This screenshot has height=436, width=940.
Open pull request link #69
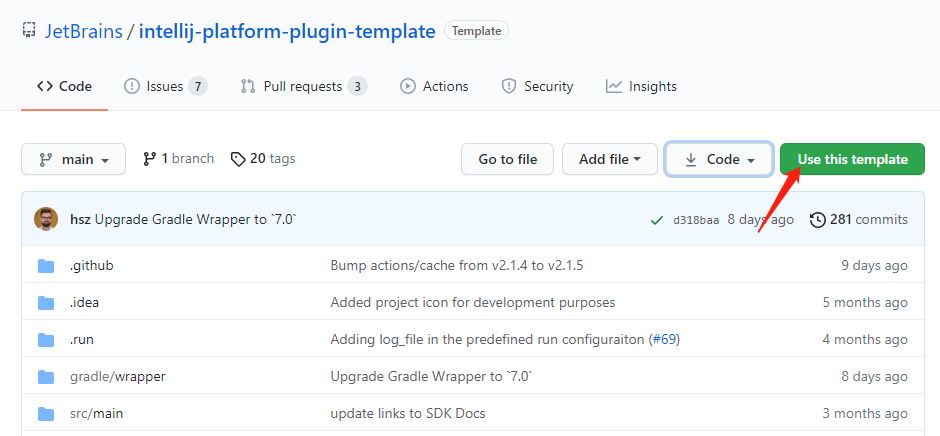coord(664,339)
